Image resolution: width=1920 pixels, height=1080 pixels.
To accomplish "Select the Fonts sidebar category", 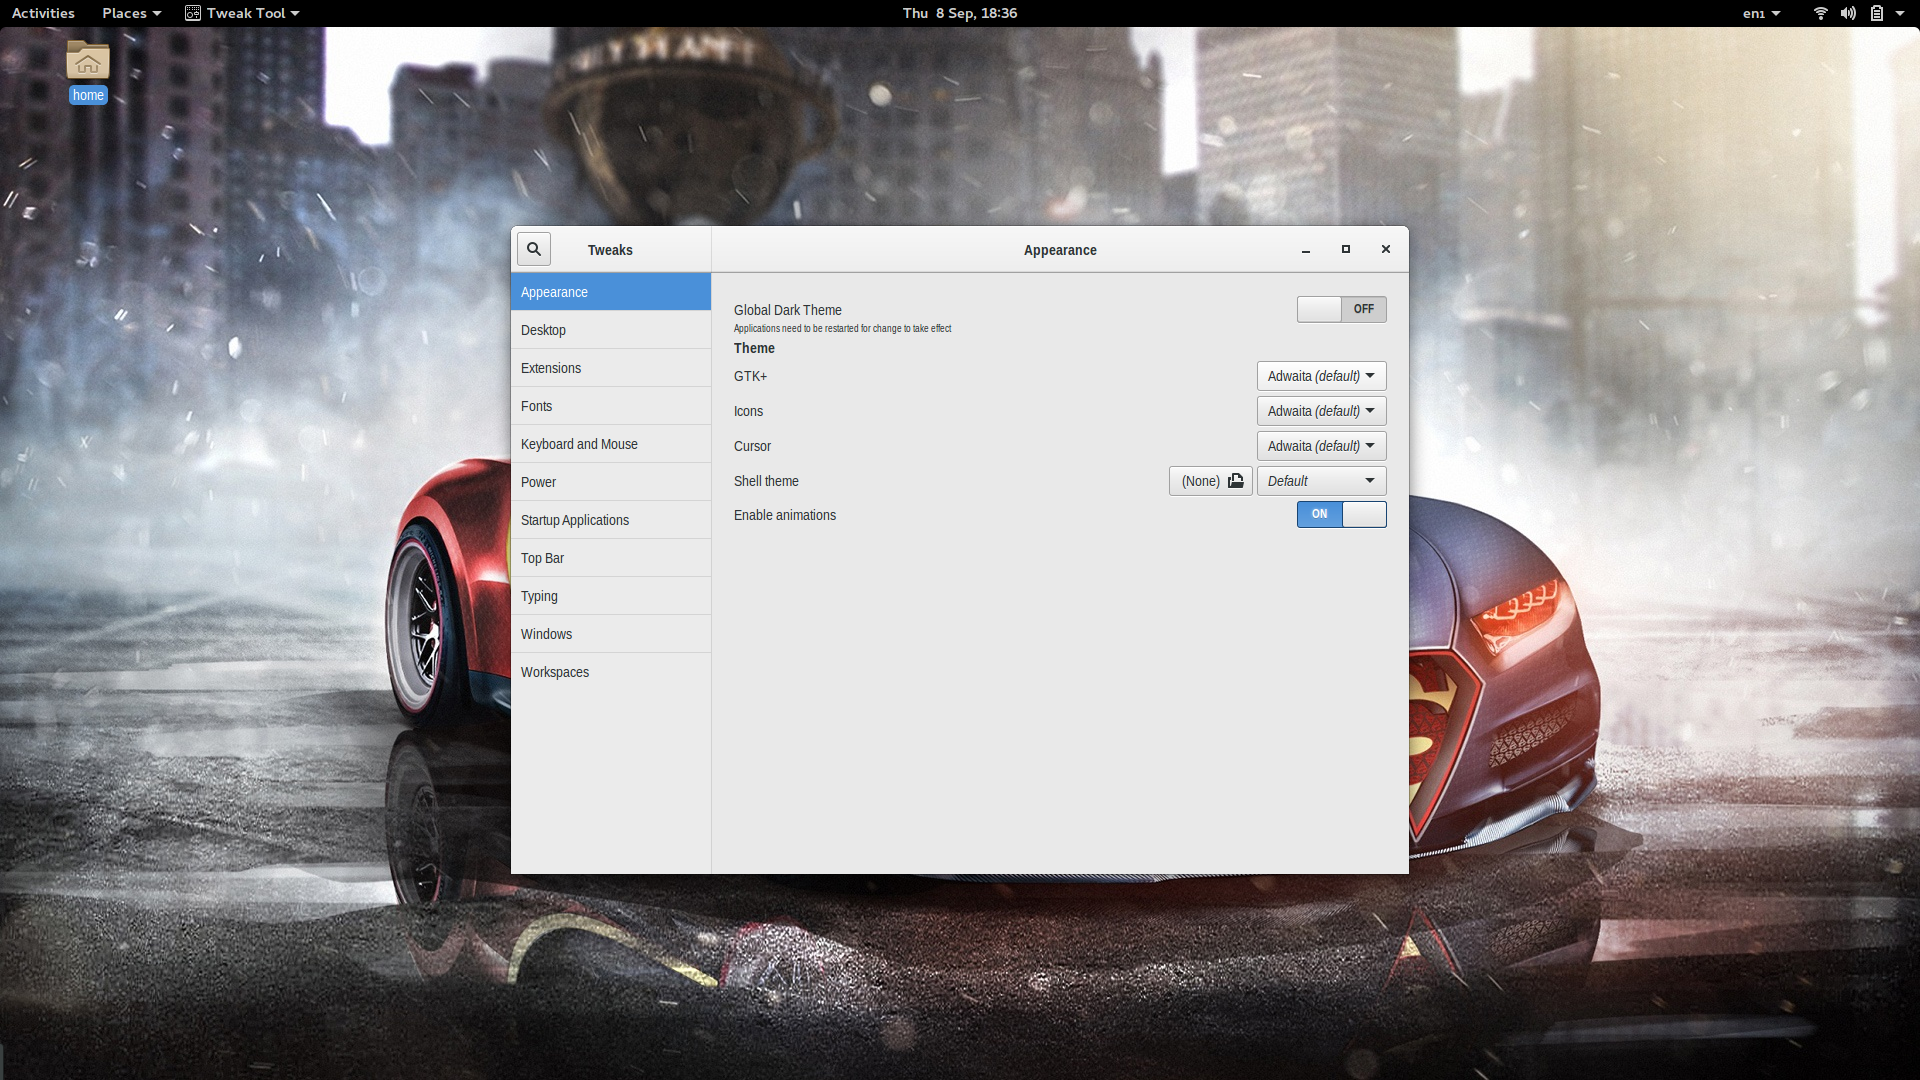I will tap(611, 406).
